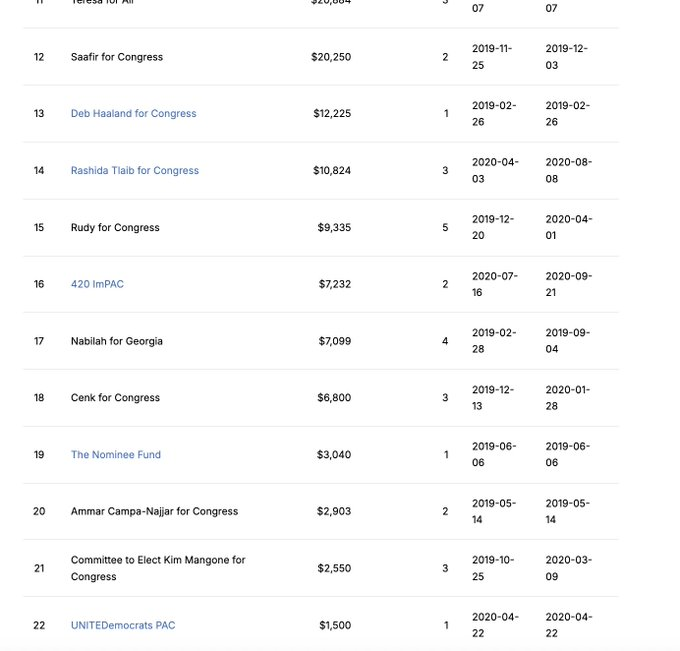The image size is (680, 651).
Task: Click the Cenk for Congress name
Action: click(115, 398)
